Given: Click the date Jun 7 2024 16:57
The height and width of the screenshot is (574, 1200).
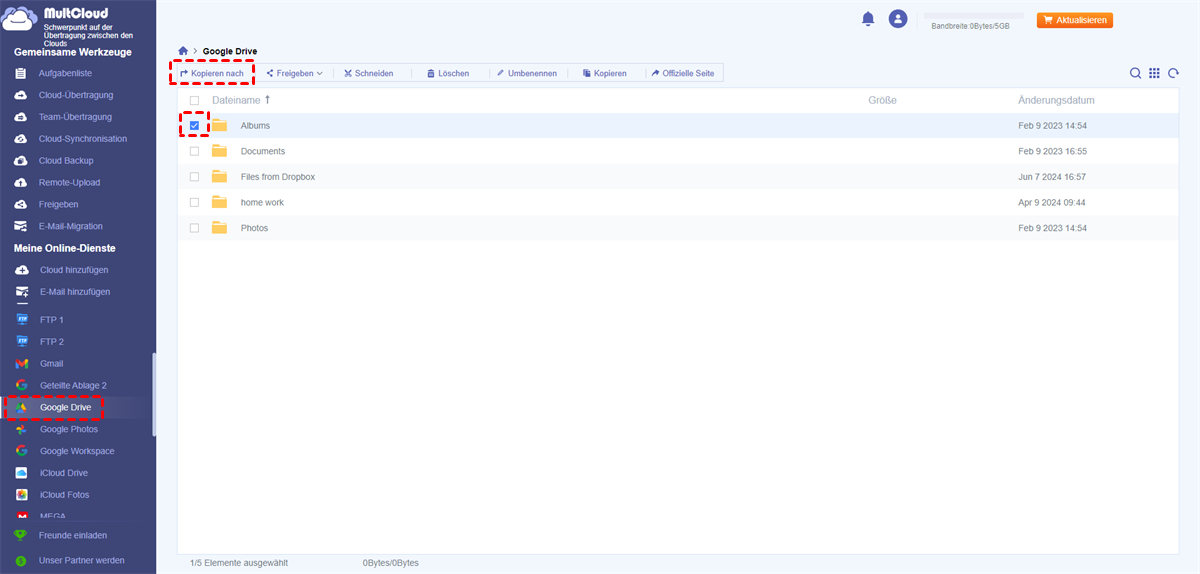Looking at the screenshot, I should pyautogui.click(x=1052, y=177).
